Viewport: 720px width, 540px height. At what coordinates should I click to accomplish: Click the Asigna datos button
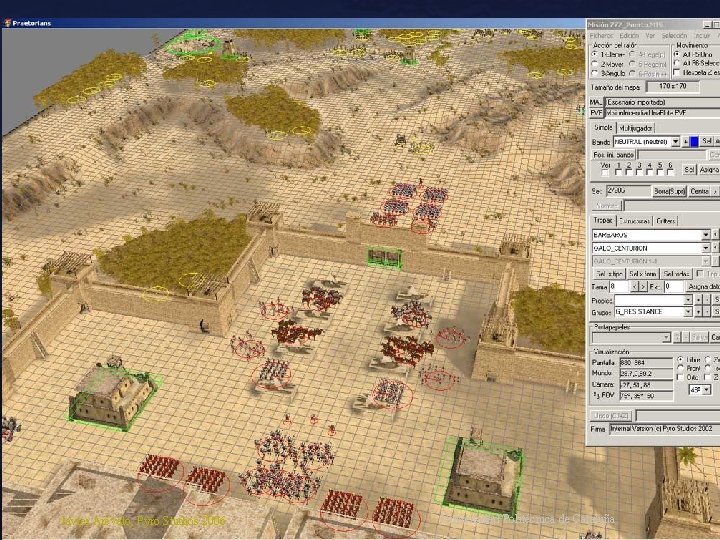click(x=704, y=287)
